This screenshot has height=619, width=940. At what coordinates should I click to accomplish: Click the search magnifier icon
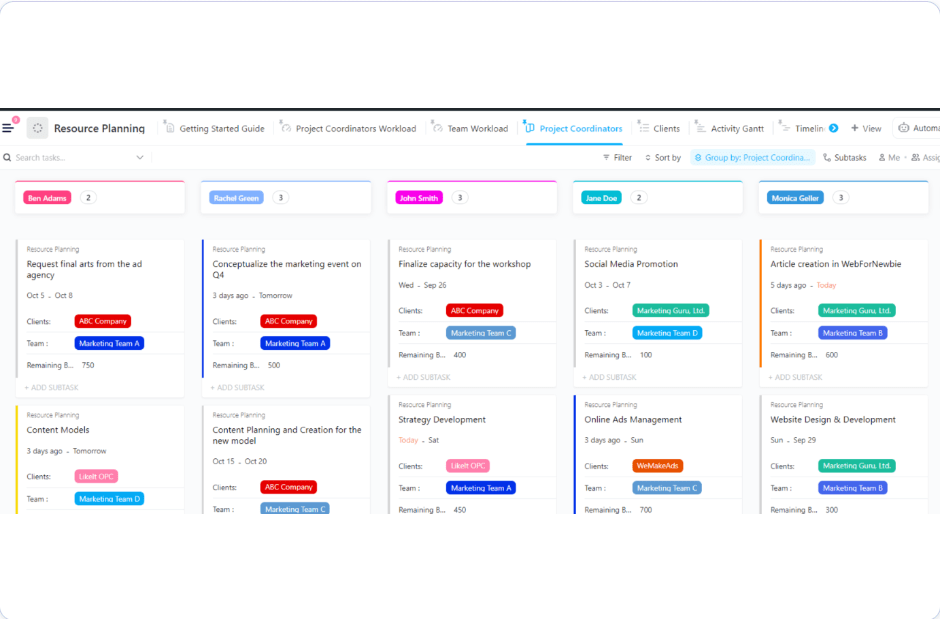[x=7, y=158]
